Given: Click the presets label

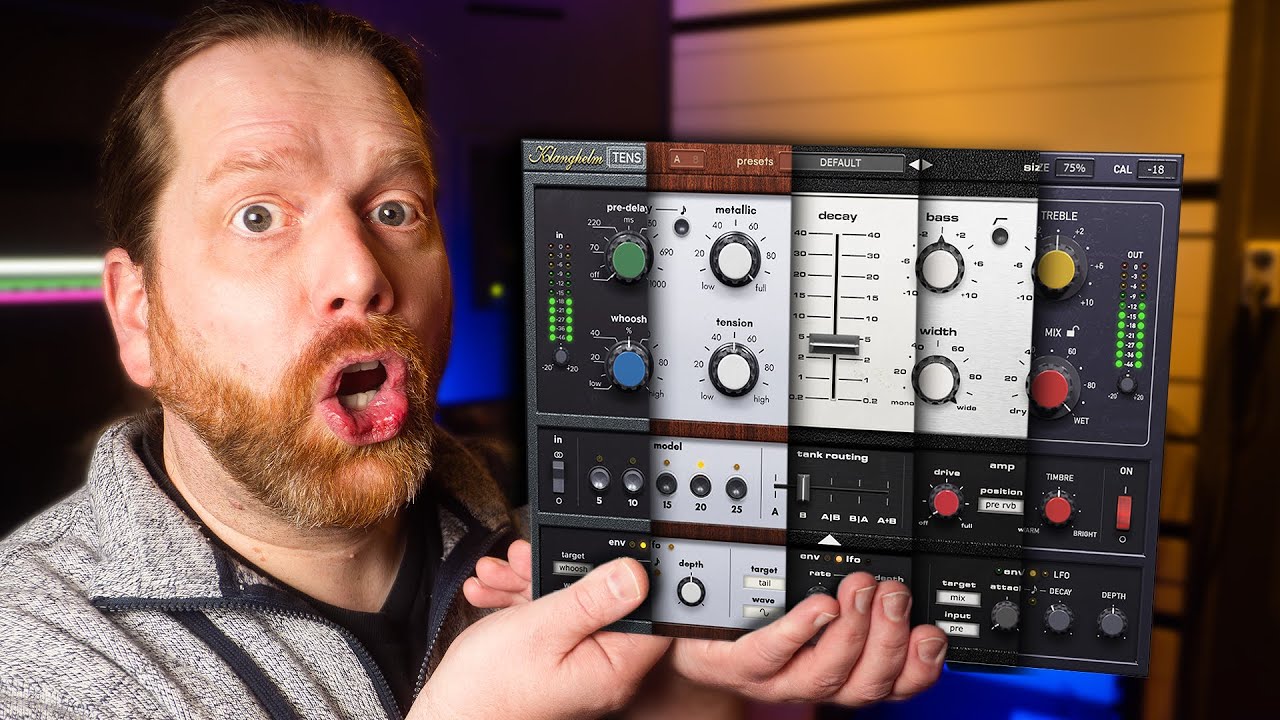Looking at the screenshot, I should click(x=755, y=162).
